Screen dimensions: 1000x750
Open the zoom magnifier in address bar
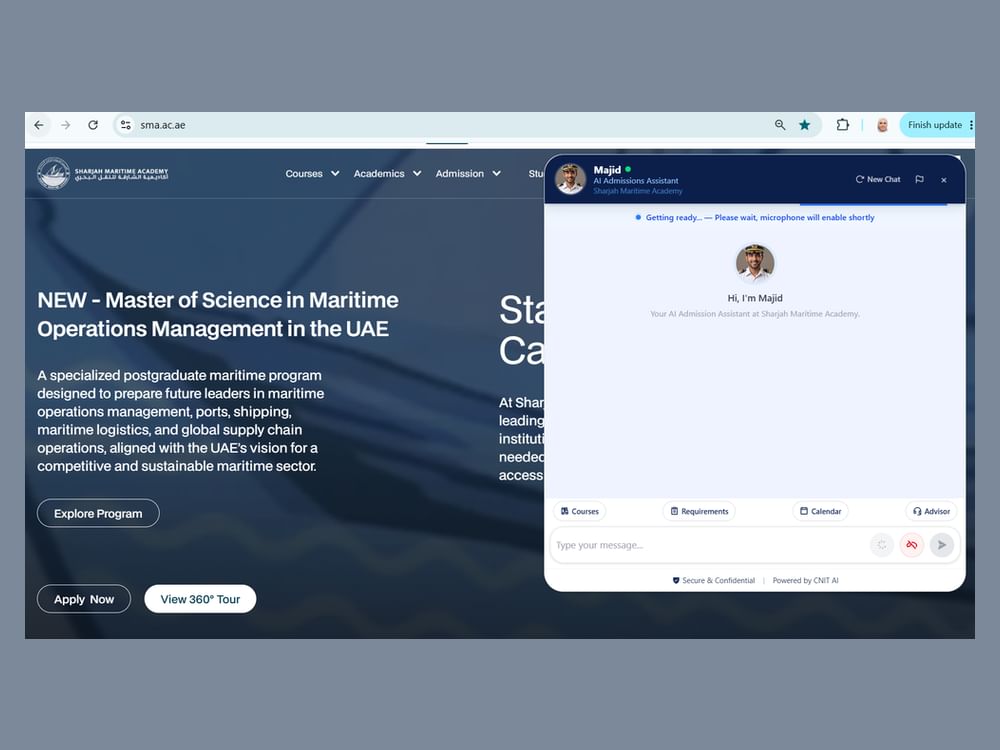780,125
